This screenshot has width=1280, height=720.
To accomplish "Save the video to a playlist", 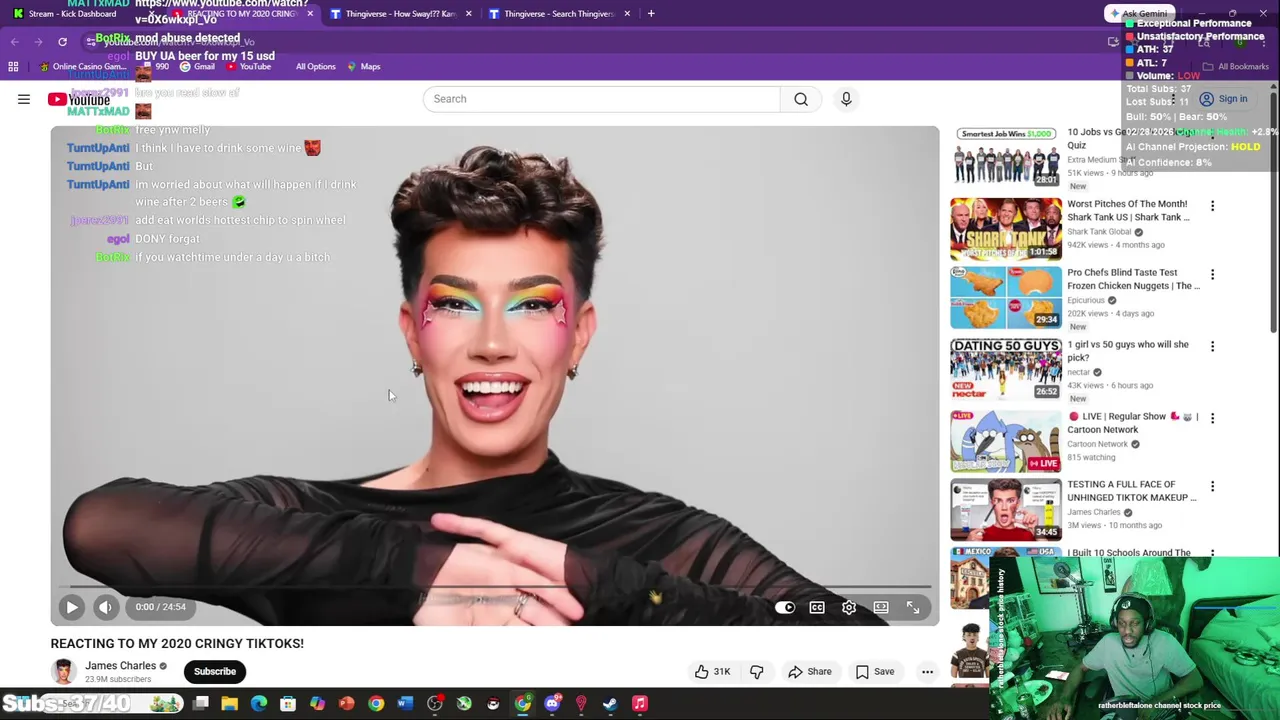I will click(875, 672).
